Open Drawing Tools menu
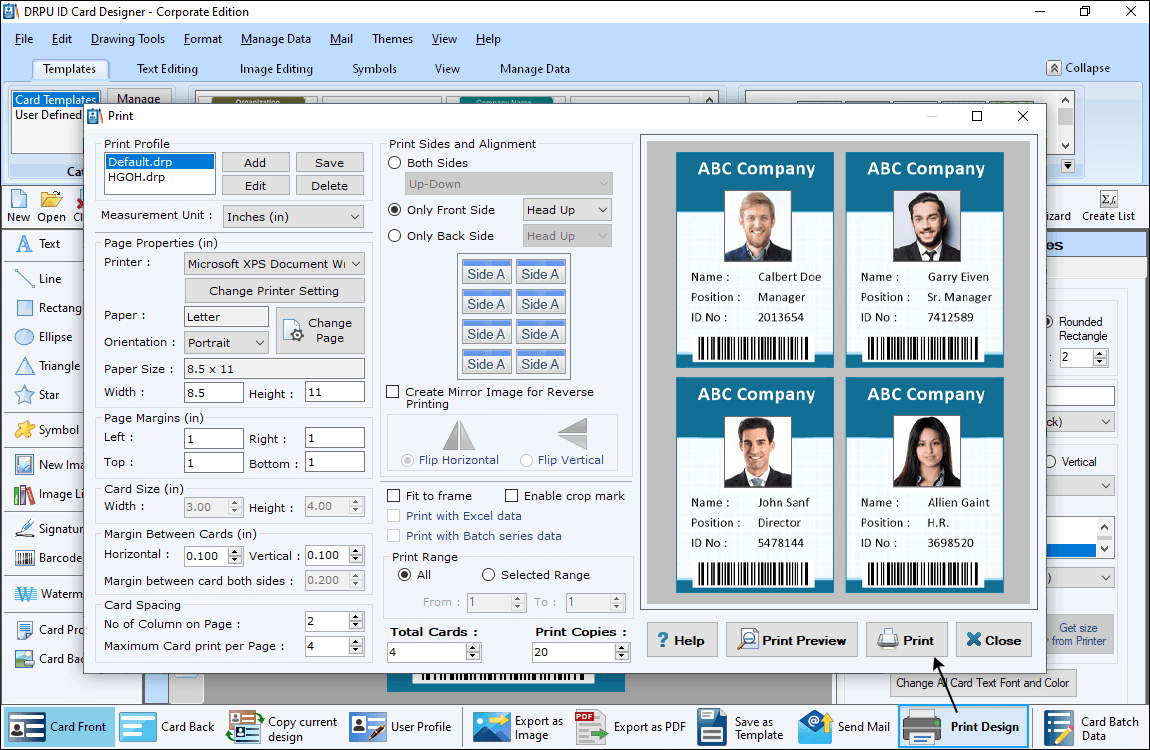The width and height of the screenshot is (1150, 750). [128, 39]
